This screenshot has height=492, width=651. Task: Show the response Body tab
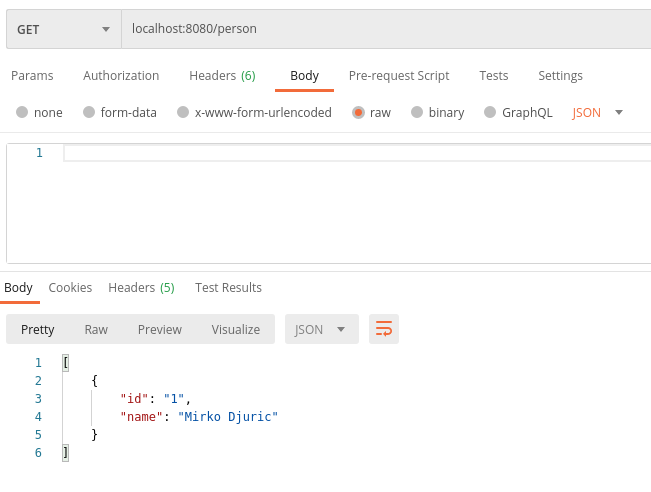(x=18, y=287)
